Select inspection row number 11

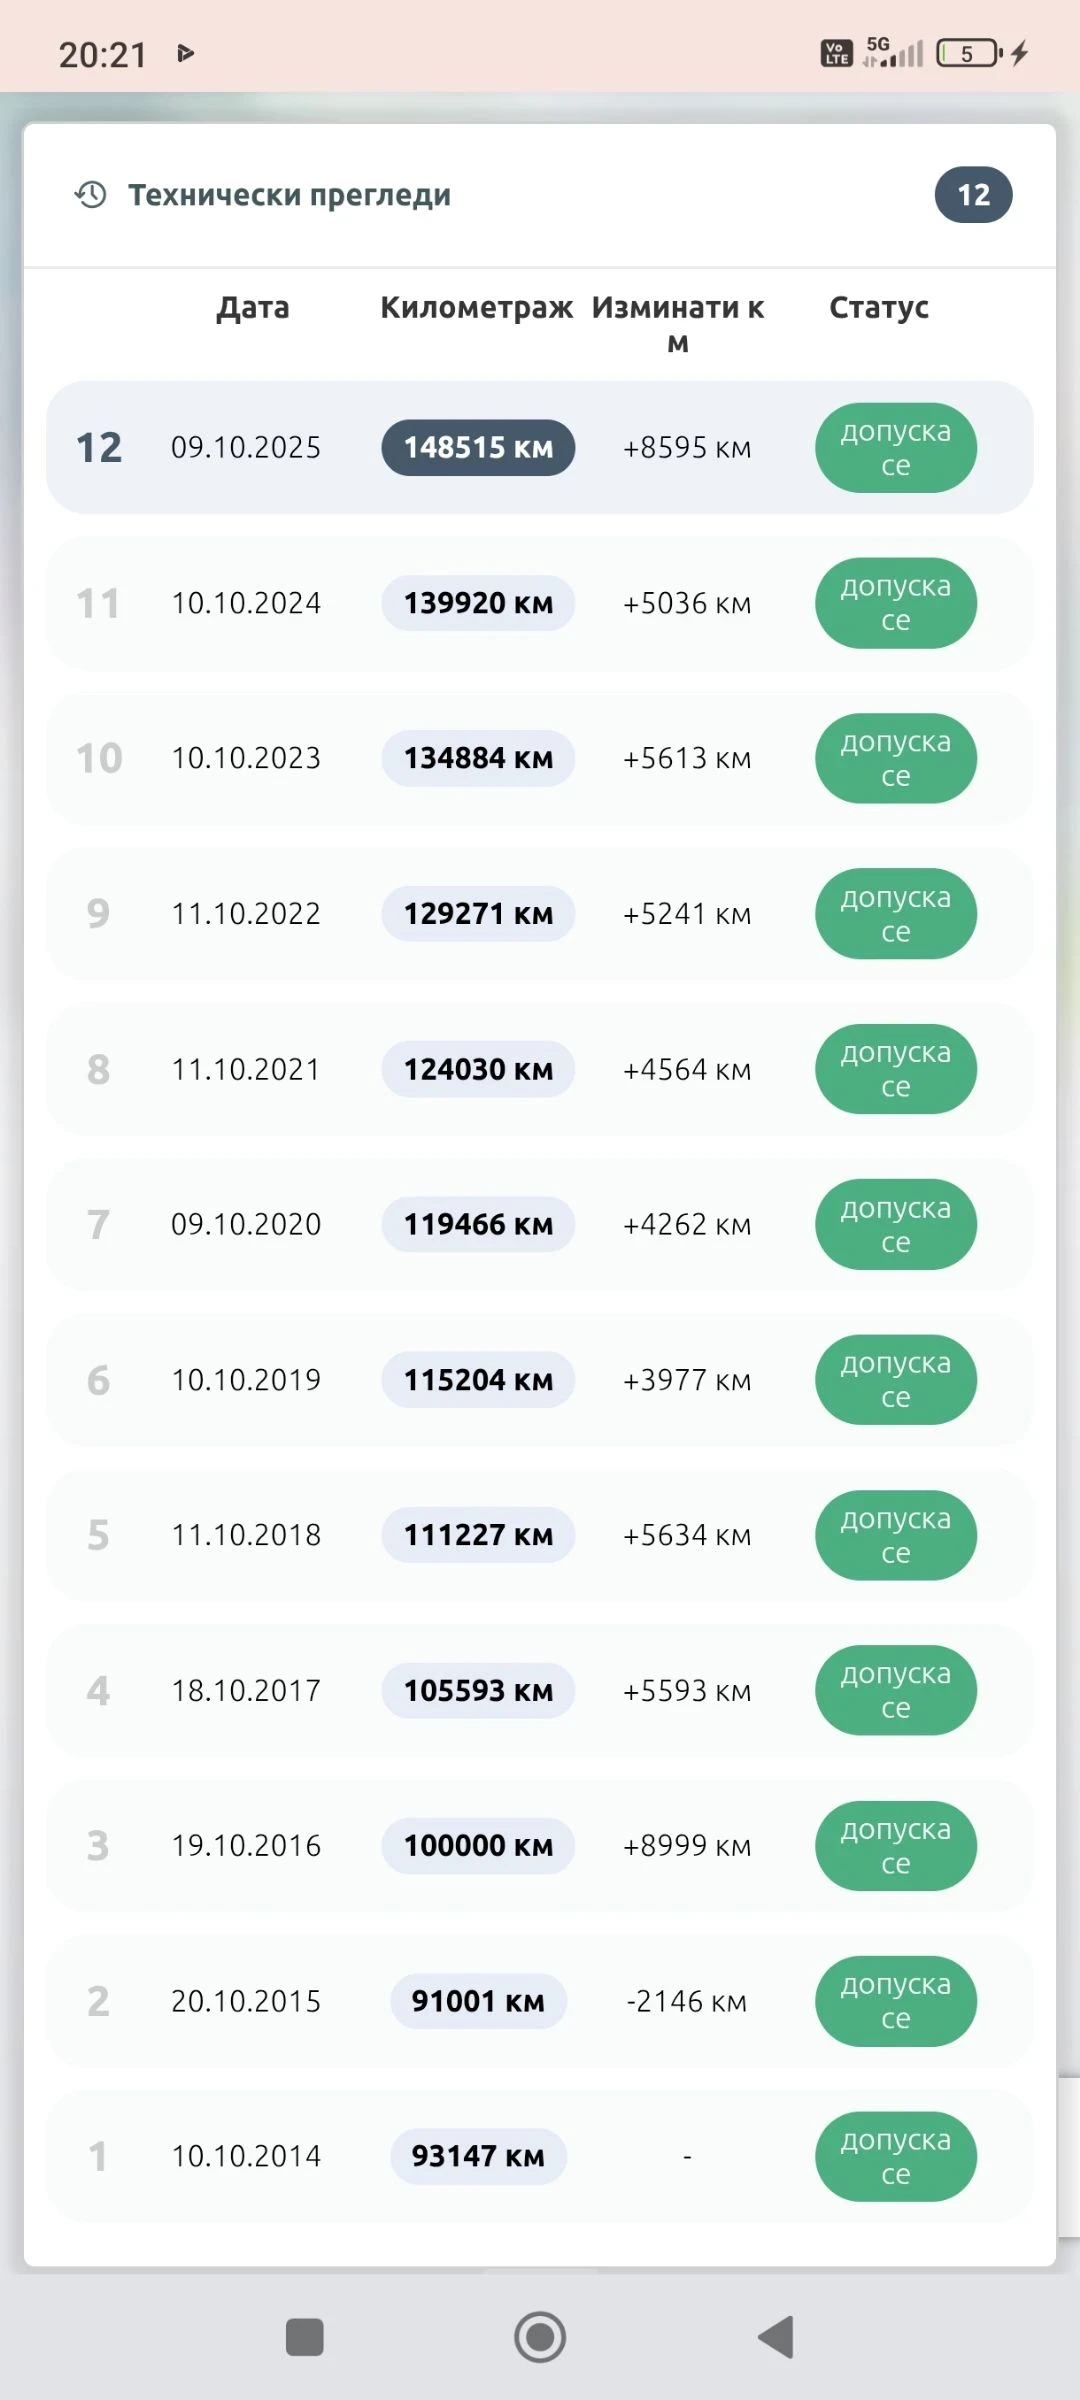pos(540,603)
